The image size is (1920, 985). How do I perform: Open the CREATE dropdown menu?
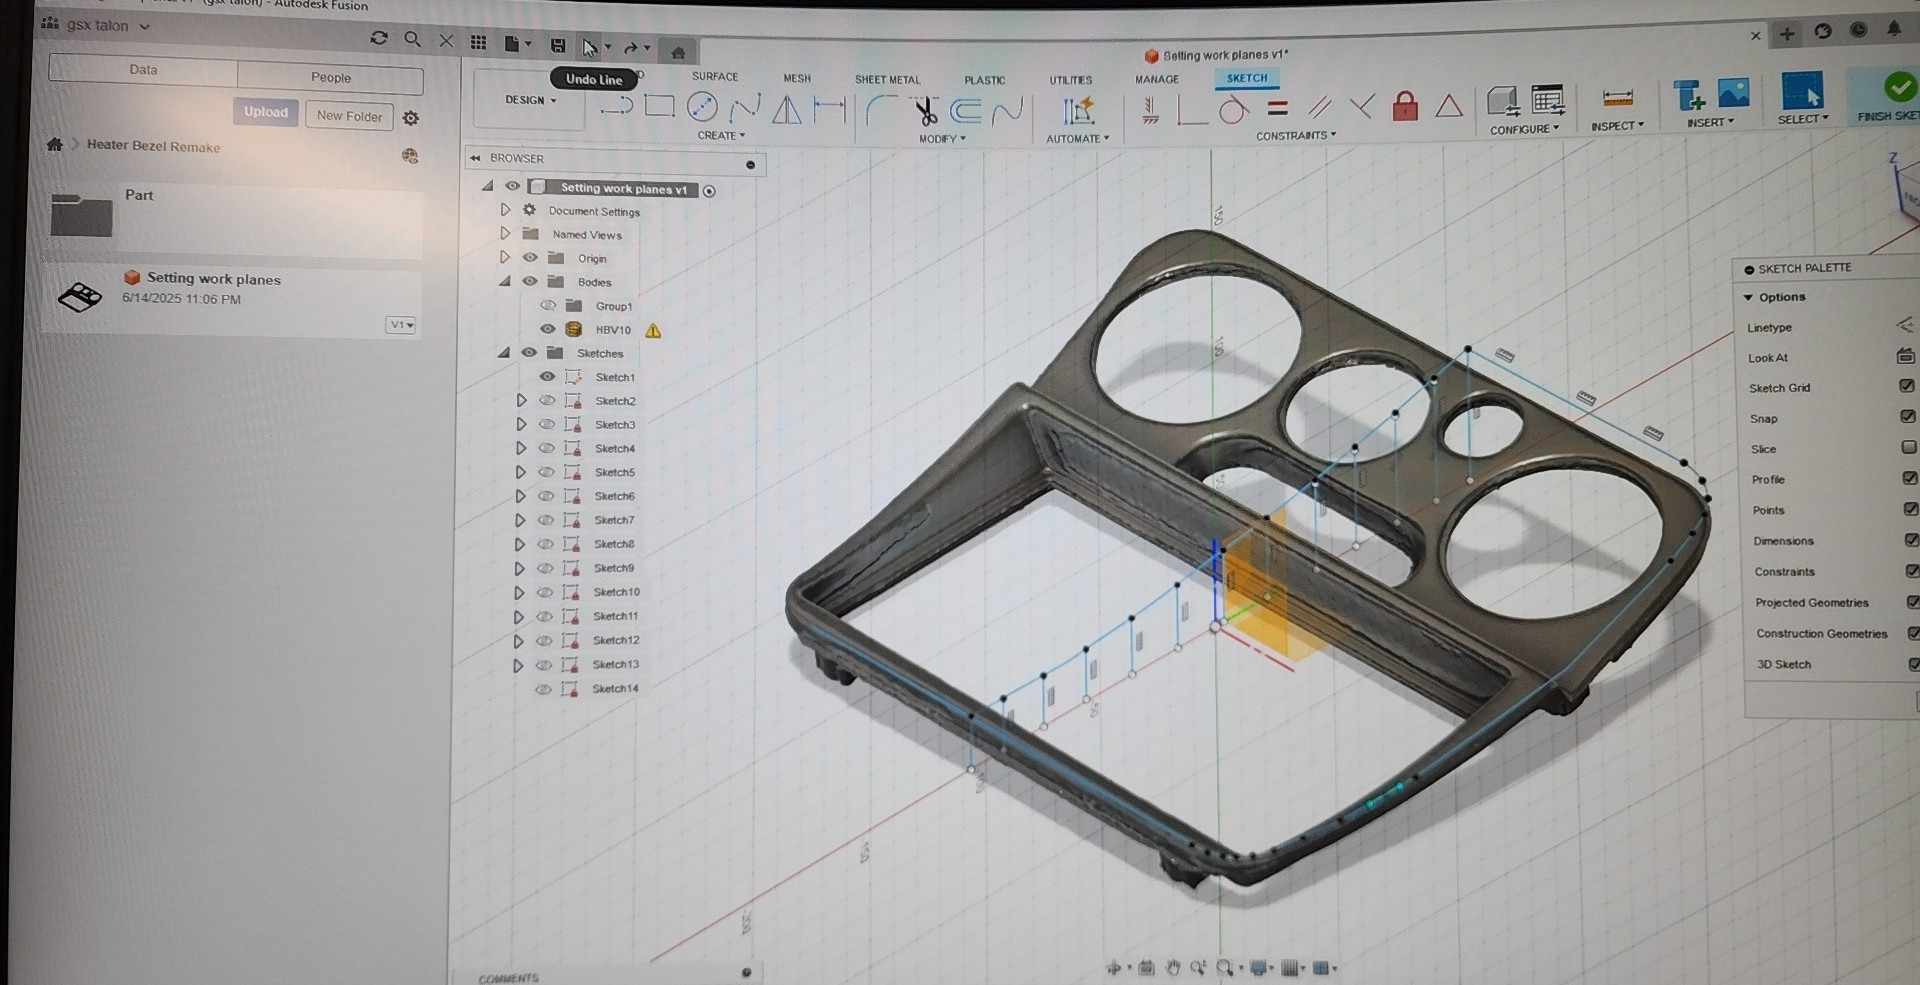pyautogui.click(x=721, y=135)
